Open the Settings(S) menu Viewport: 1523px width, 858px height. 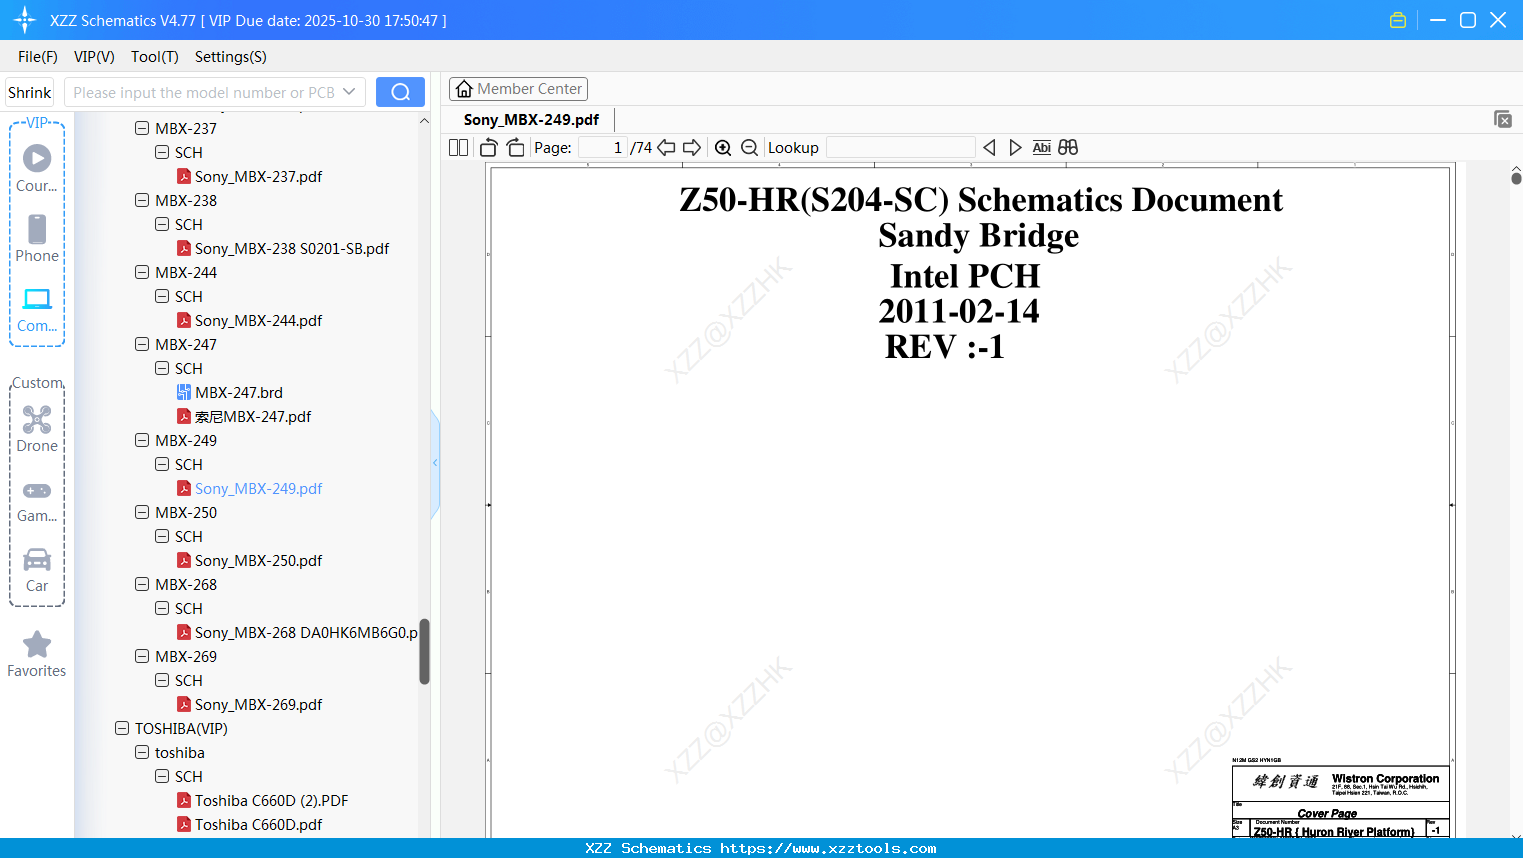click(231, 57)
